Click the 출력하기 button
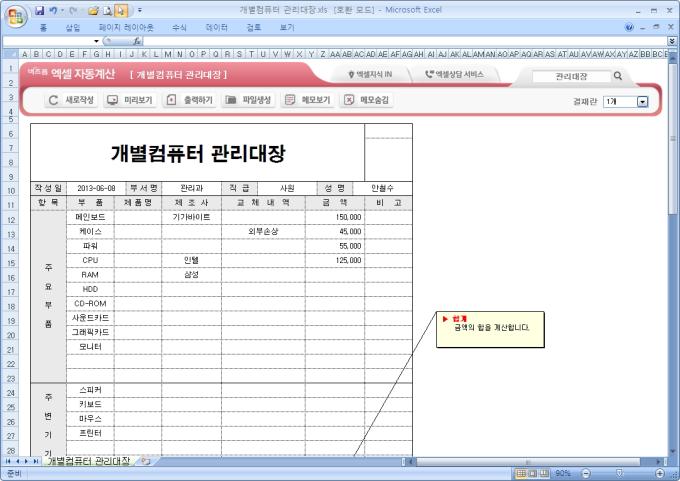Image resolution: width=680 pixels, height=481 pixels. coord(190,100)
